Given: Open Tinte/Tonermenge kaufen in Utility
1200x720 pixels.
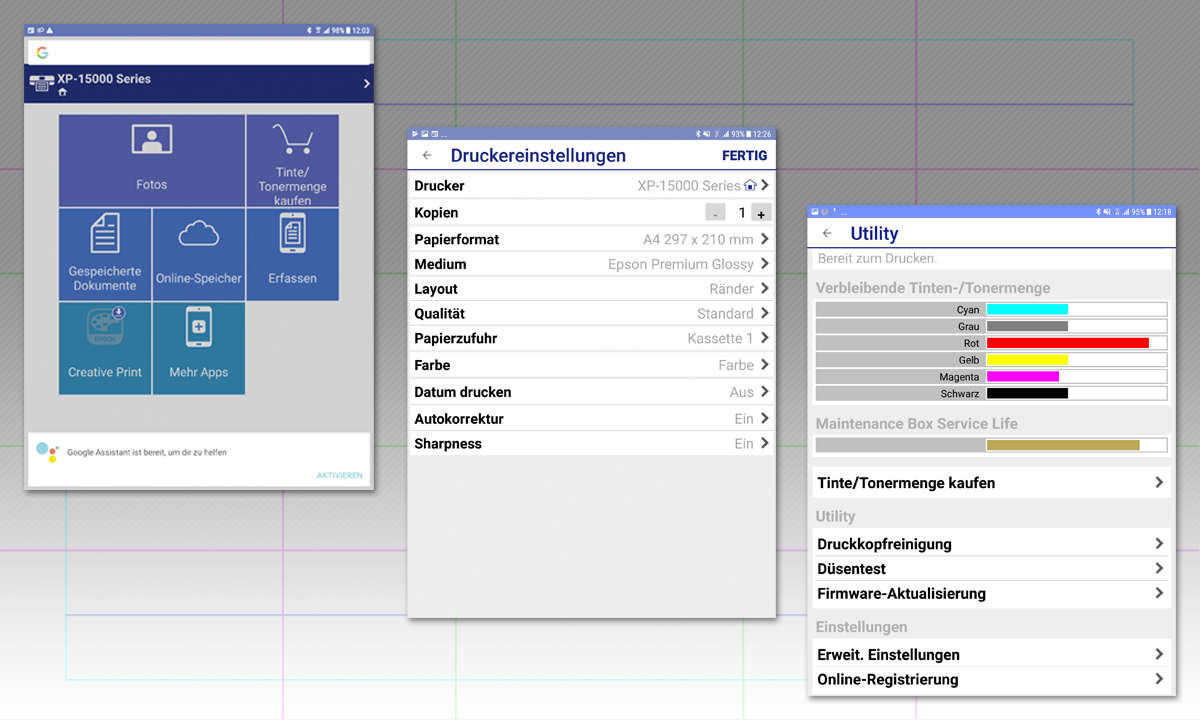Looking at the screenshot, I should (991, 482).
